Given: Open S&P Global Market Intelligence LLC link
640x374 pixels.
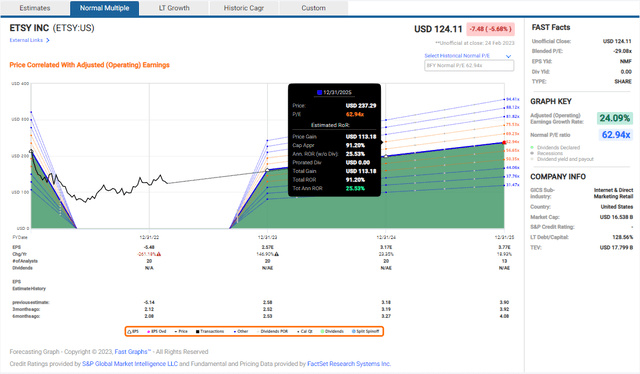Looking at the screenshot, I should [x=130, y=364].
